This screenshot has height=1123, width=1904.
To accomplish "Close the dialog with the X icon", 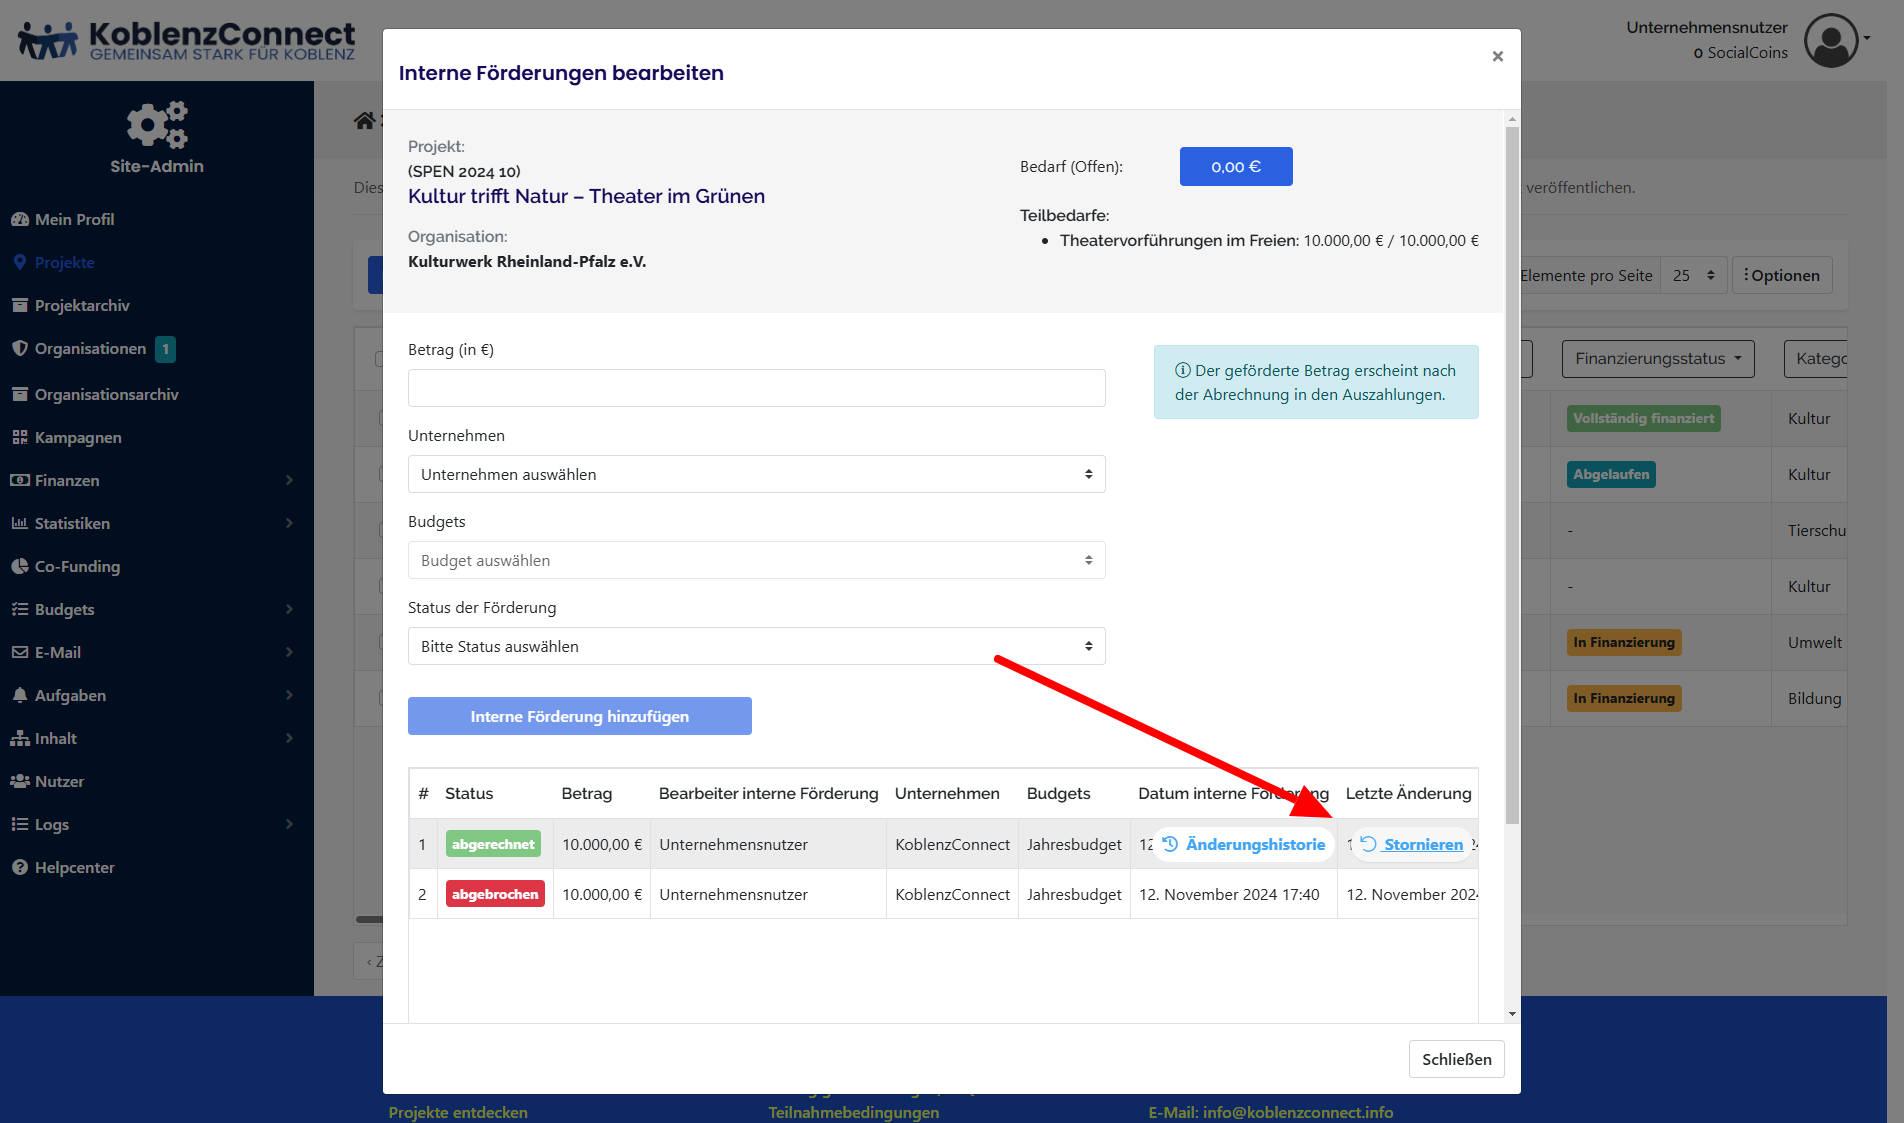I will pos(1497,57).
